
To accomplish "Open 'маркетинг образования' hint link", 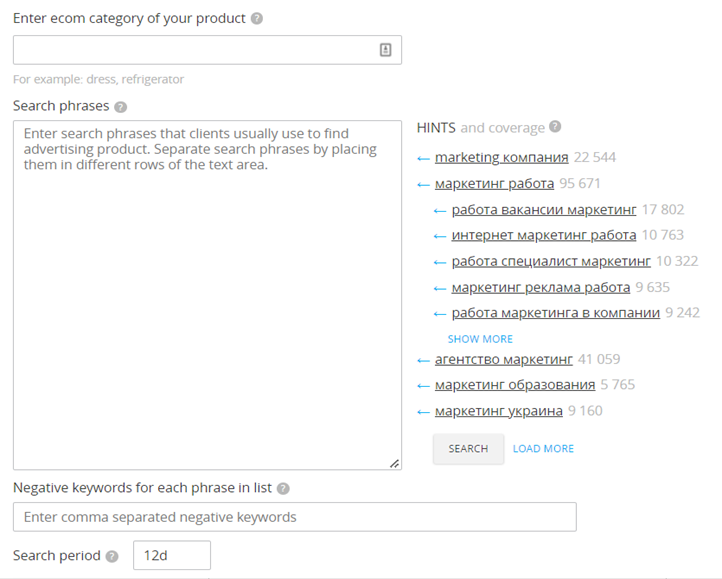I will (x=514, y=385).
